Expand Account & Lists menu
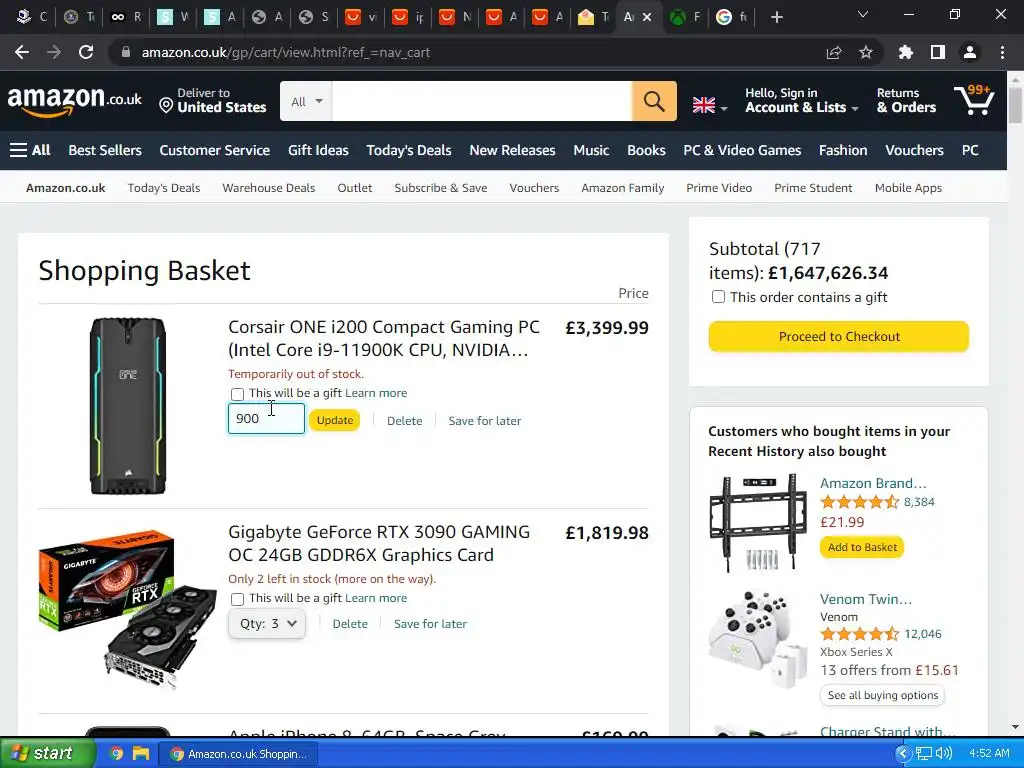Image resolution: width=1024 pixels, height=768 pixels. [801, 101]
